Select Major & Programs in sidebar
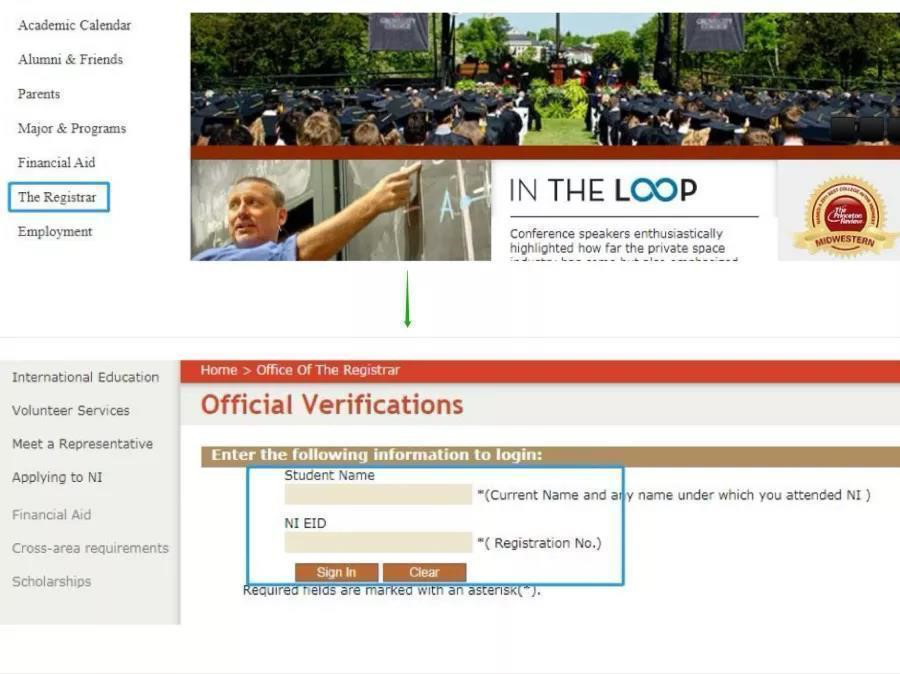This screenshot has height=674, width=900. coord(72,129)
